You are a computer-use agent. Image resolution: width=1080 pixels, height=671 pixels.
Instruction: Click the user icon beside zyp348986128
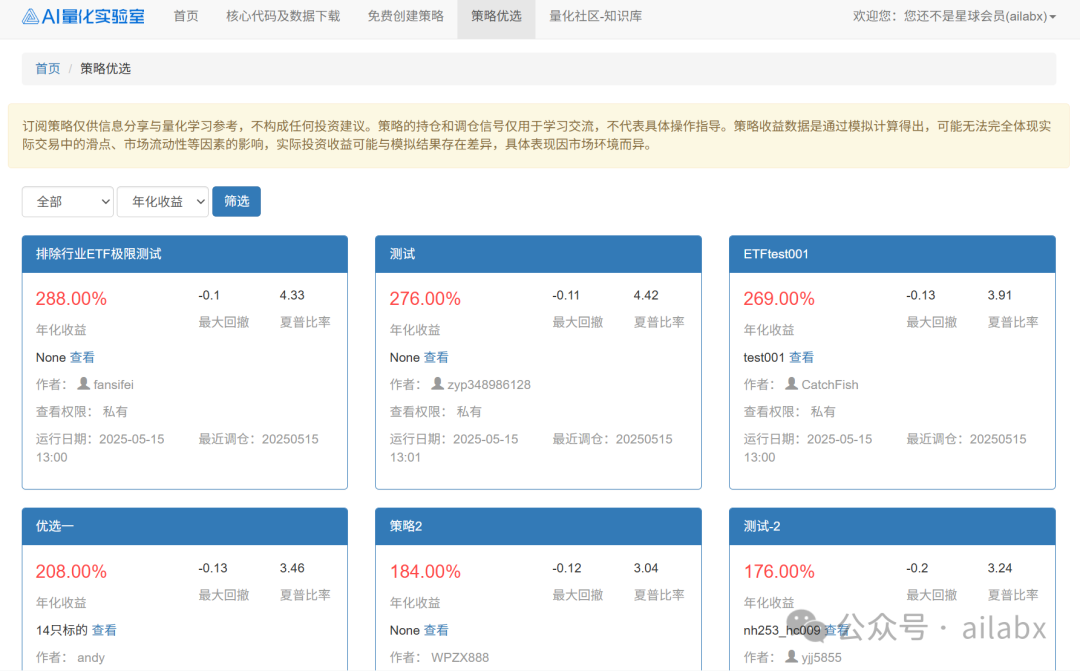coord(437,383)
